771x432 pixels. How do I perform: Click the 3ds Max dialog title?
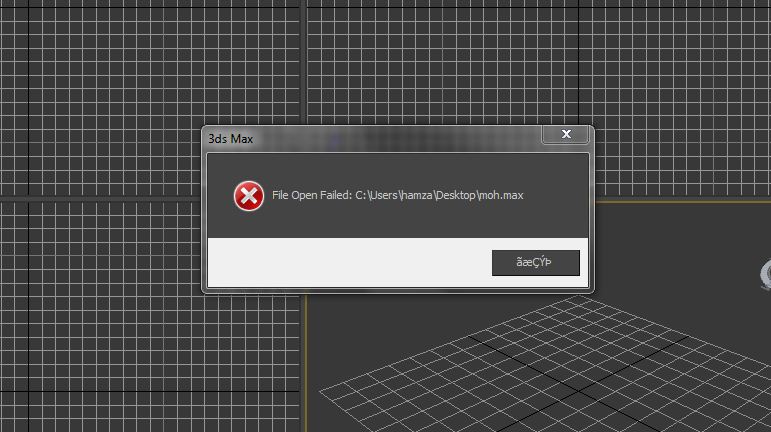(231, 139)
